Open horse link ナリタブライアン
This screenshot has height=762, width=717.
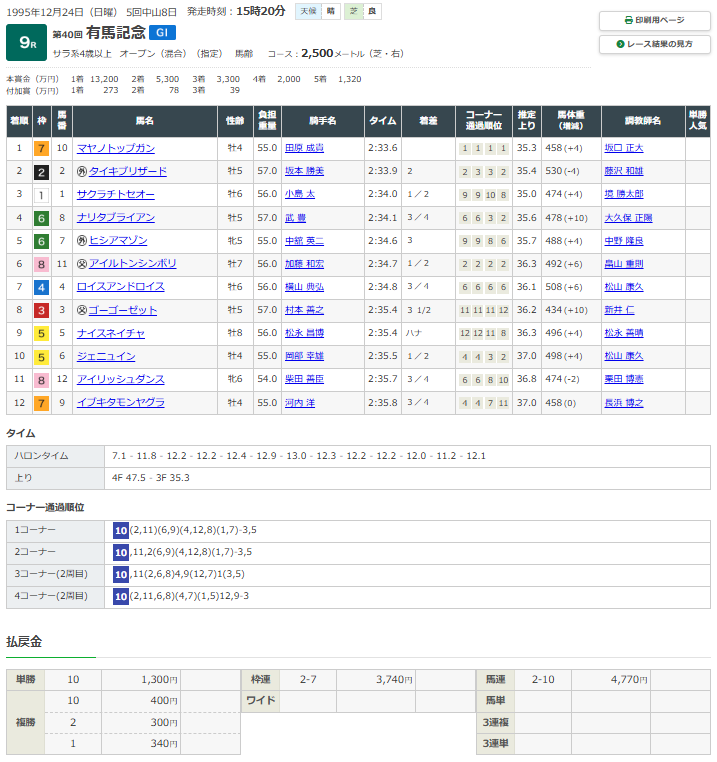click(x=116, y=217)
